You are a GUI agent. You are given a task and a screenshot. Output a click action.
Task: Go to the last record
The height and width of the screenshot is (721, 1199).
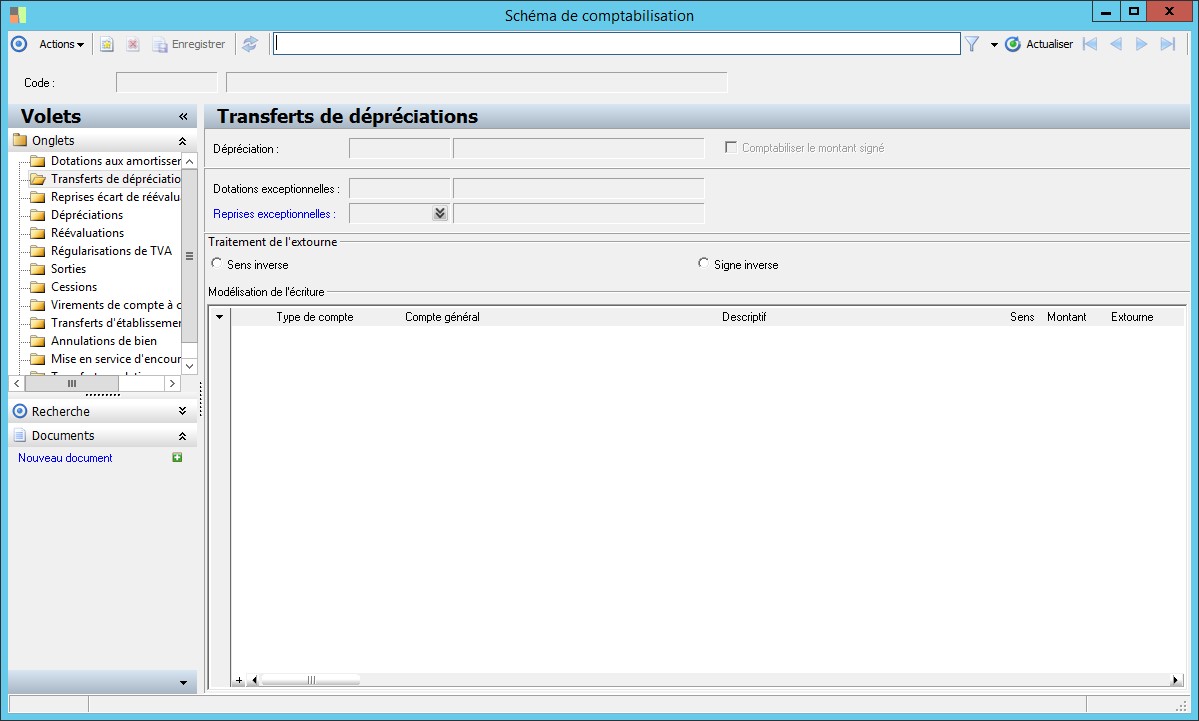coord(1168,44)
